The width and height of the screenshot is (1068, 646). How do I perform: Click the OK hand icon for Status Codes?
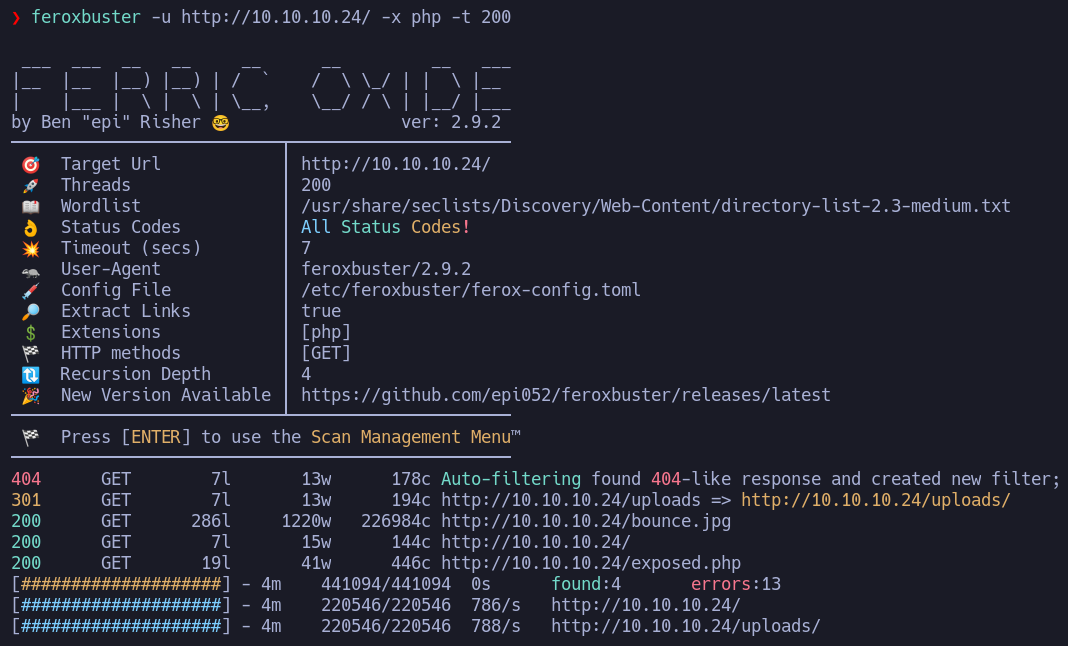point(30,227)
